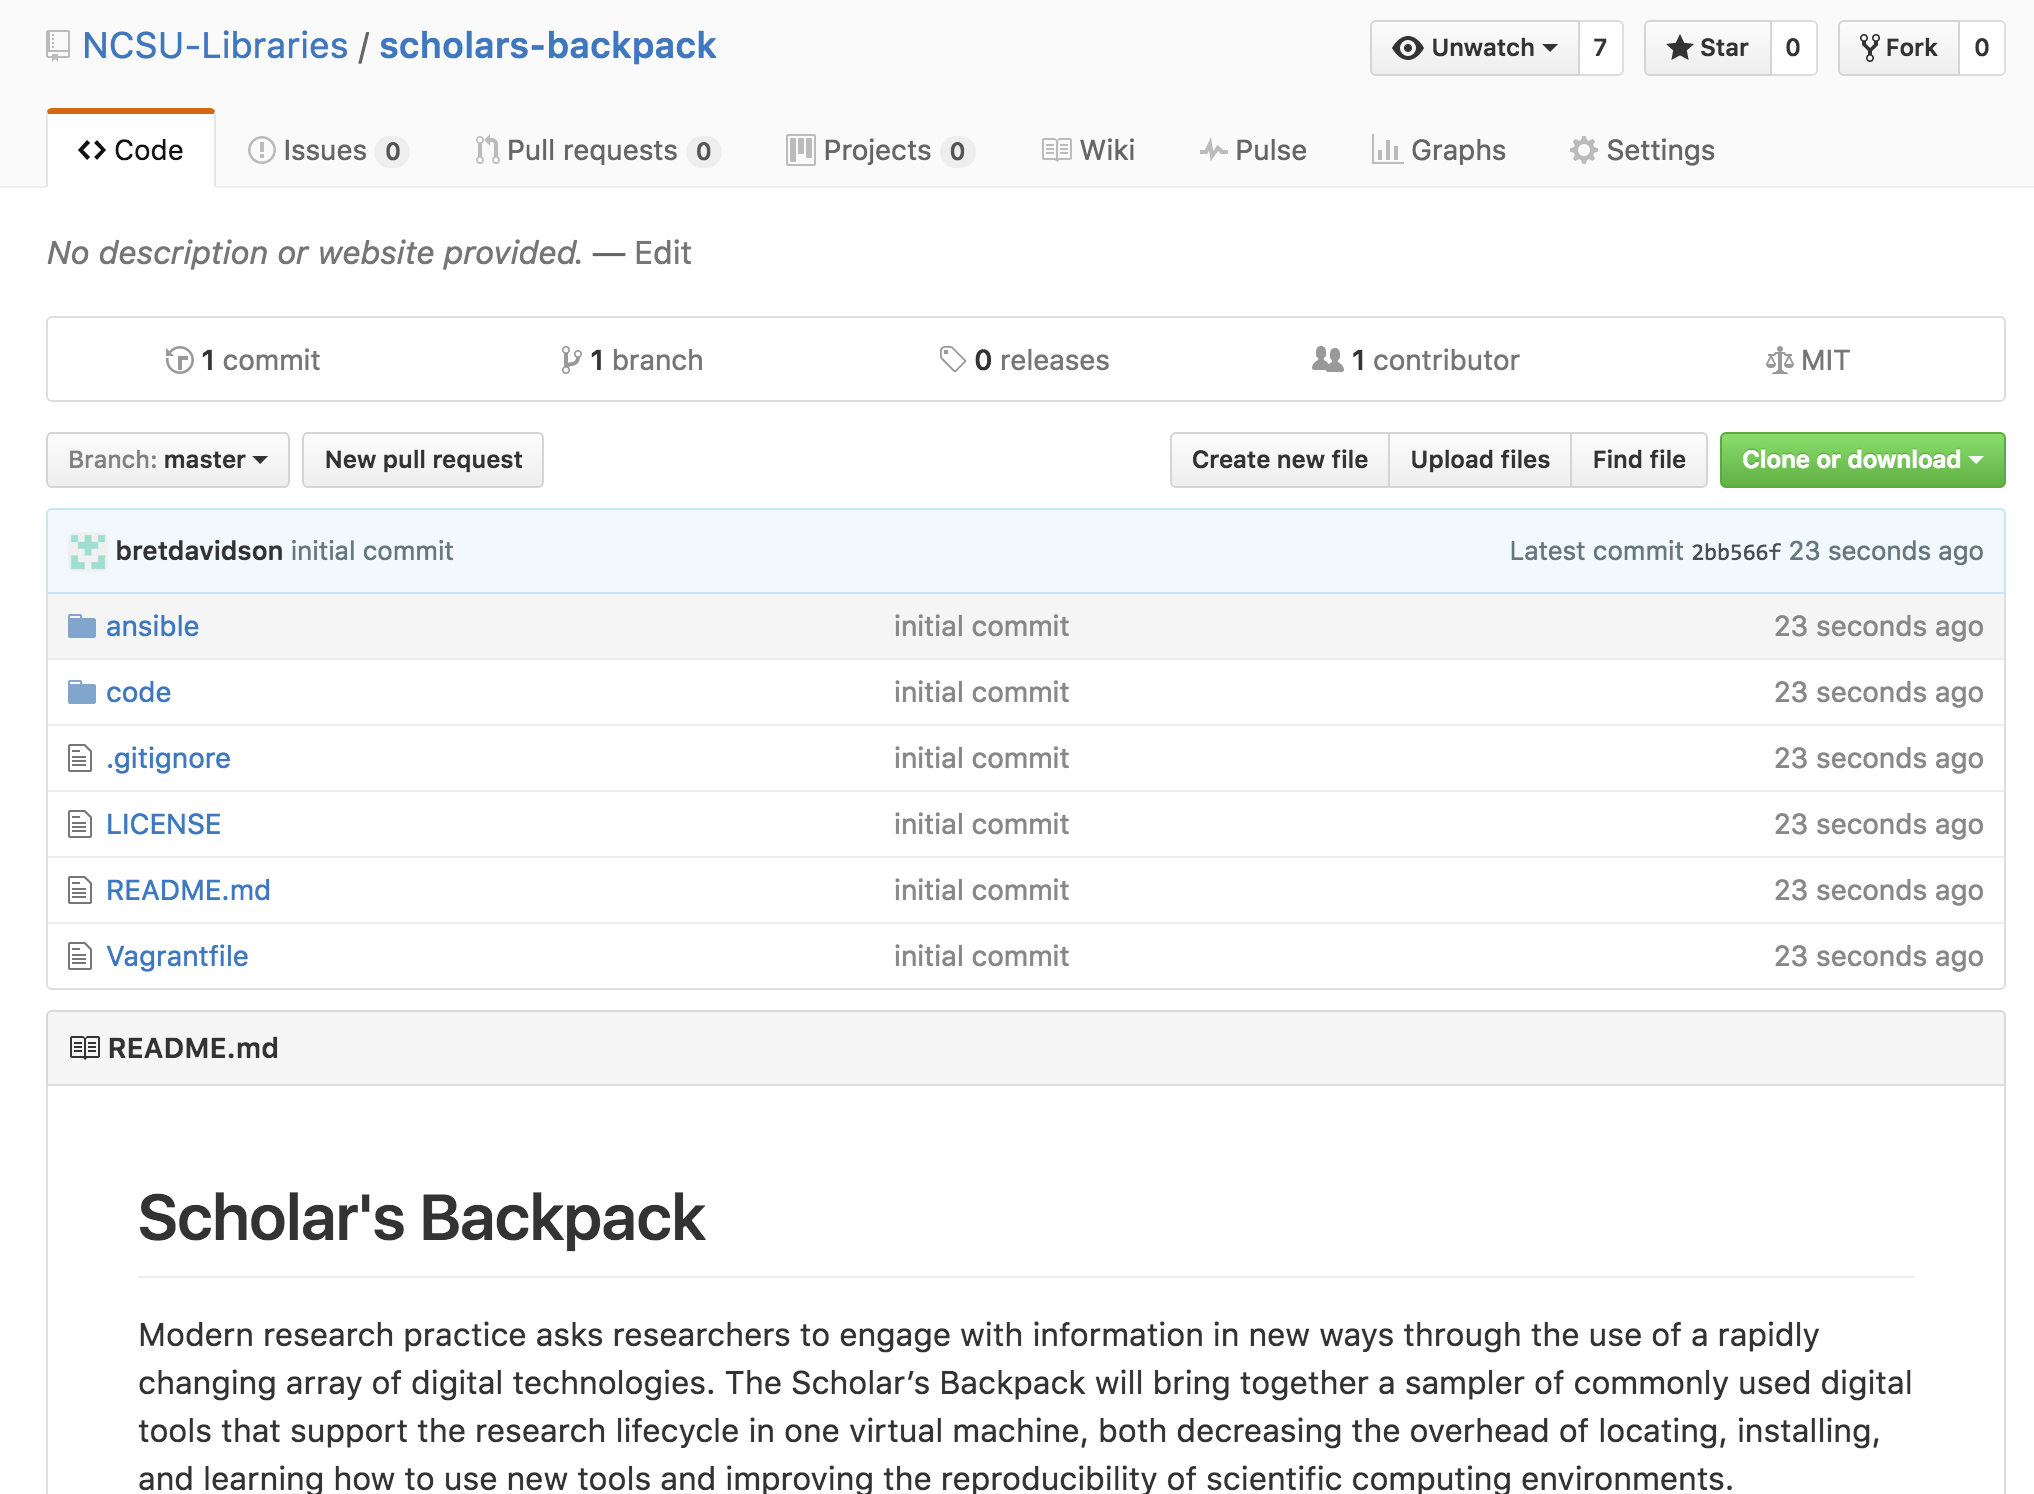Click the .gitignore file icon

click(x=80, y=758)
